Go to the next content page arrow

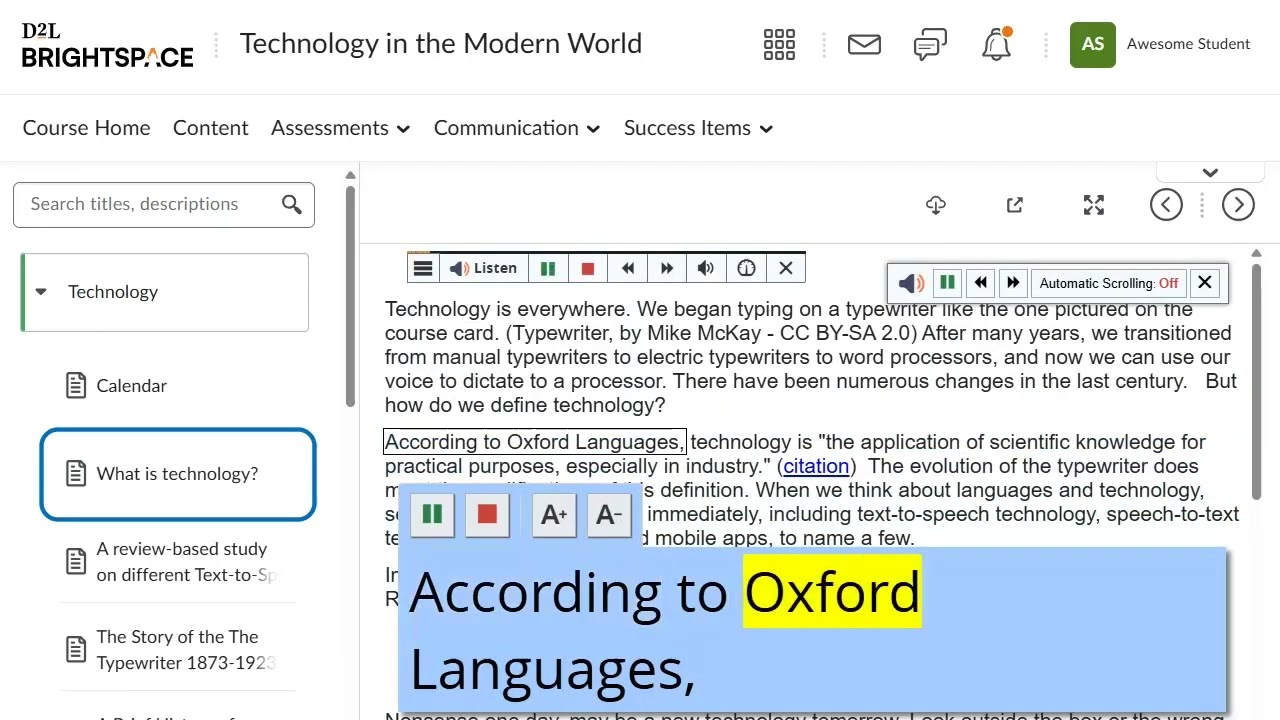pyautogui.click(x=1238, y=205)
